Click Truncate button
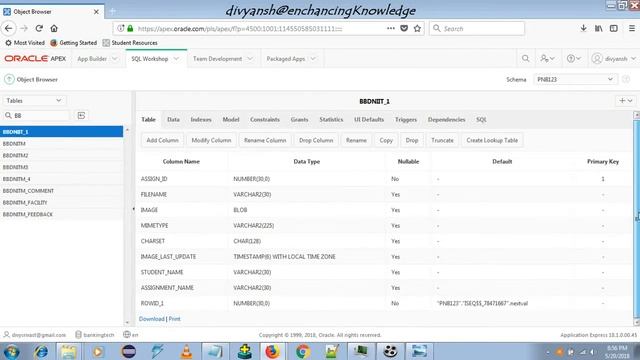640x360 pixels. coord(442,140)
